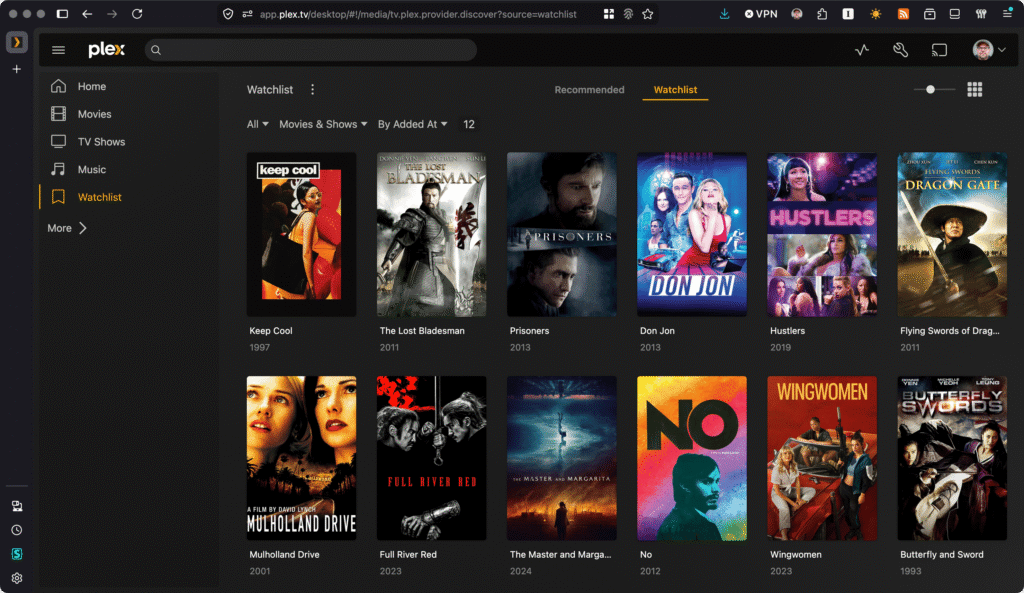Select Movies text in sidebar
The image size is (1024, 593).
94,114
